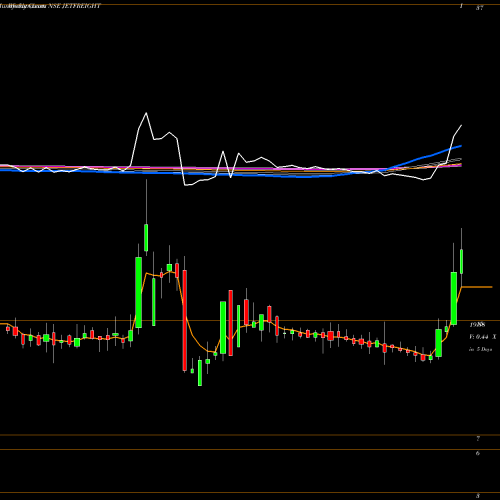Click the 'V: 0.44 X' volume label
The height and width of the screenshot is (500, 500).
pyautogui.click(x=483, y=337)
